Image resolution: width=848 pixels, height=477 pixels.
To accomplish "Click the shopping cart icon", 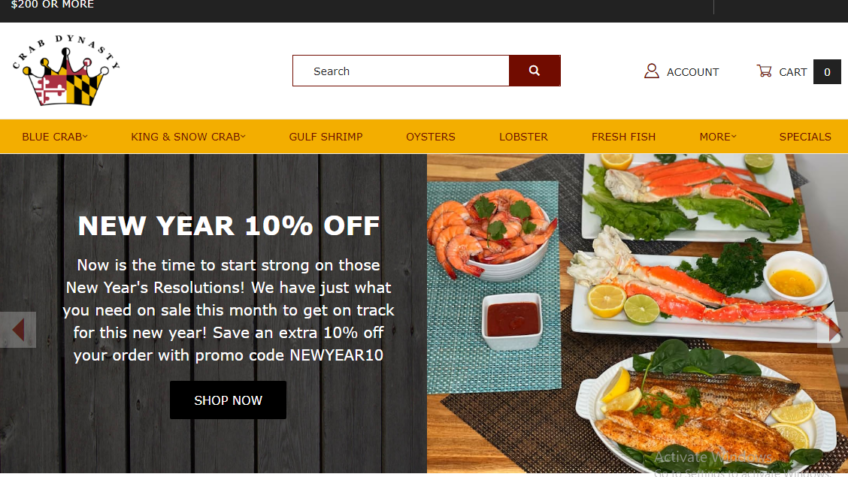I will (764, 71).
